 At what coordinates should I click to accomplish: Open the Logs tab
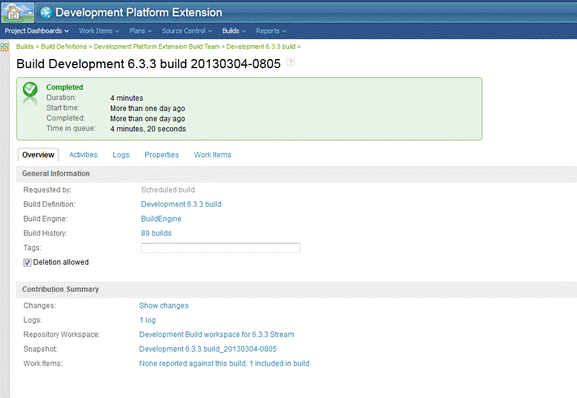[121, 155]
